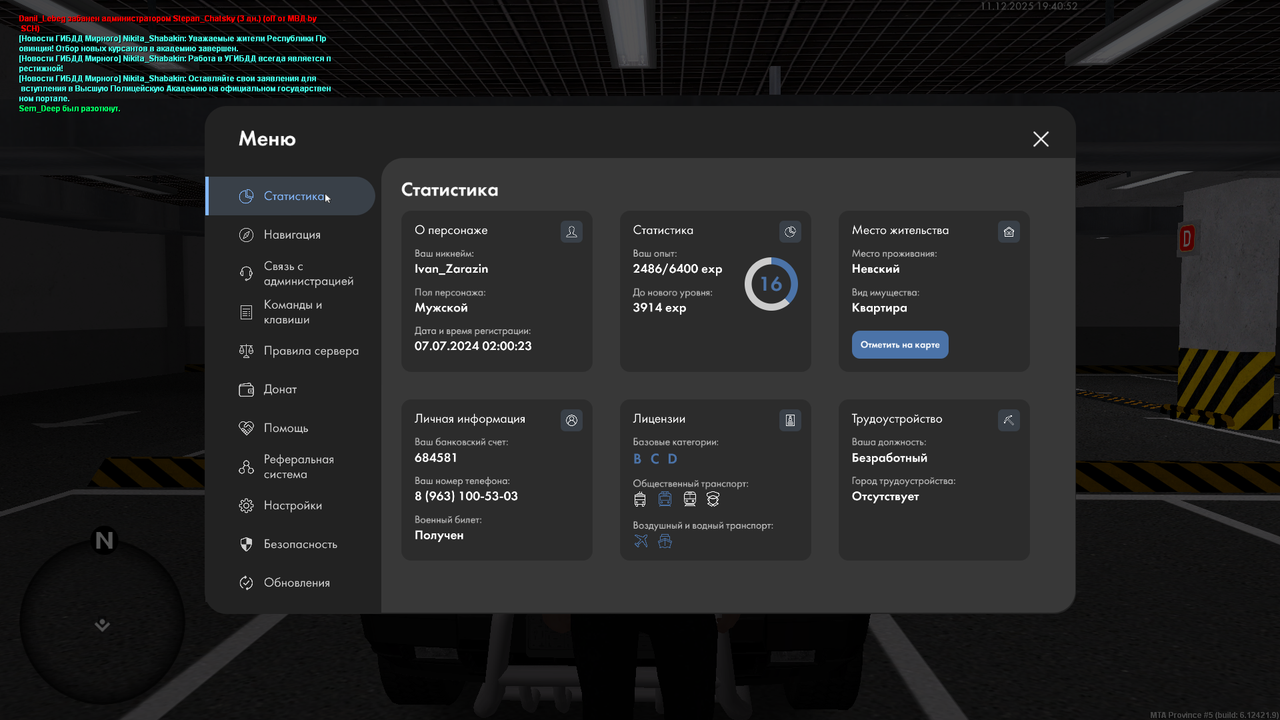Viewport: 1280px width, 720px height.
Task: Click the Квартира property type value
Action: pos(880,308)
